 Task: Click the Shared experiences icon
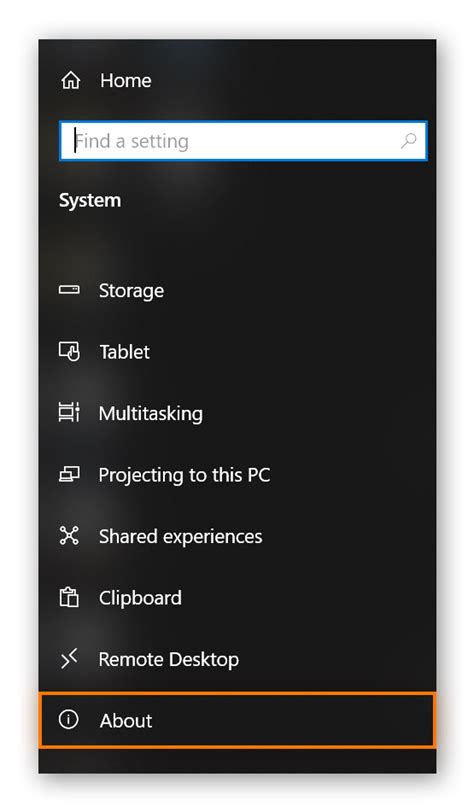coord(69,535)
